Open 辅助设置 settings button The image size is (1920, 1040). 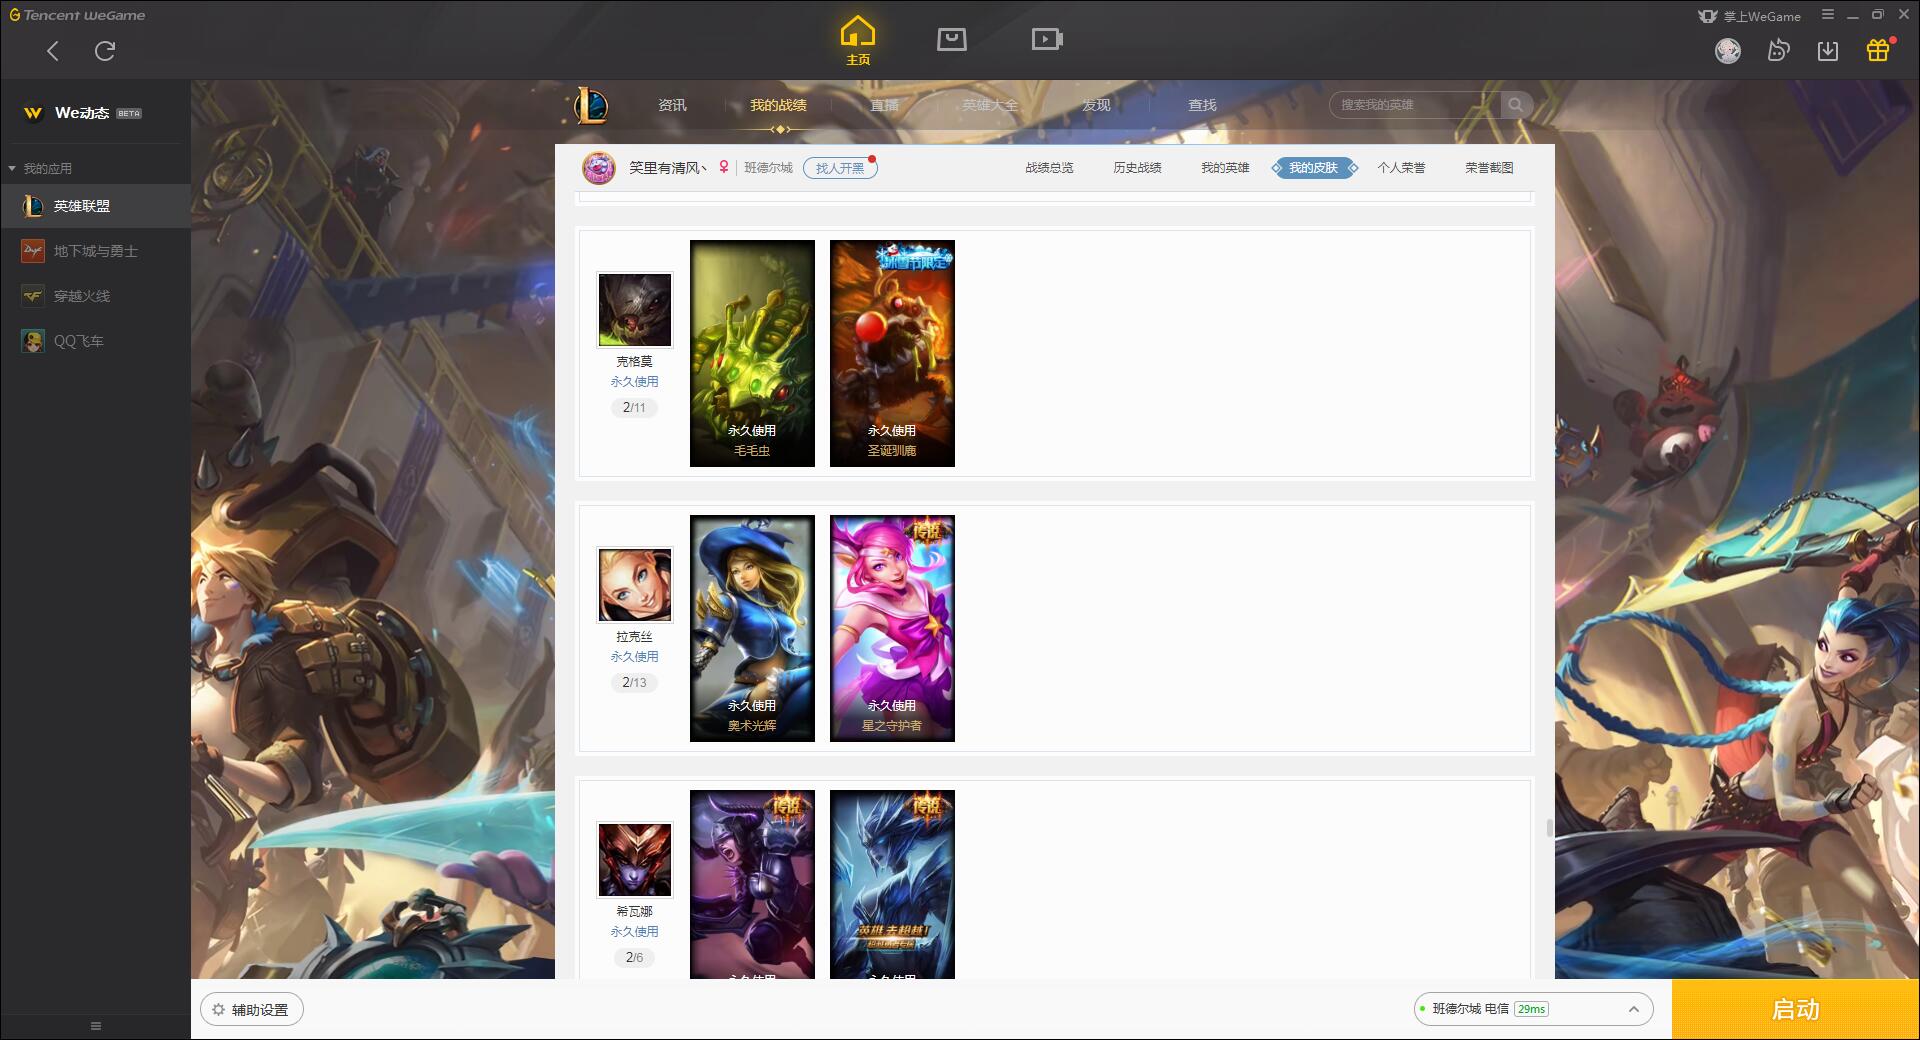[x=252, y=1010]
